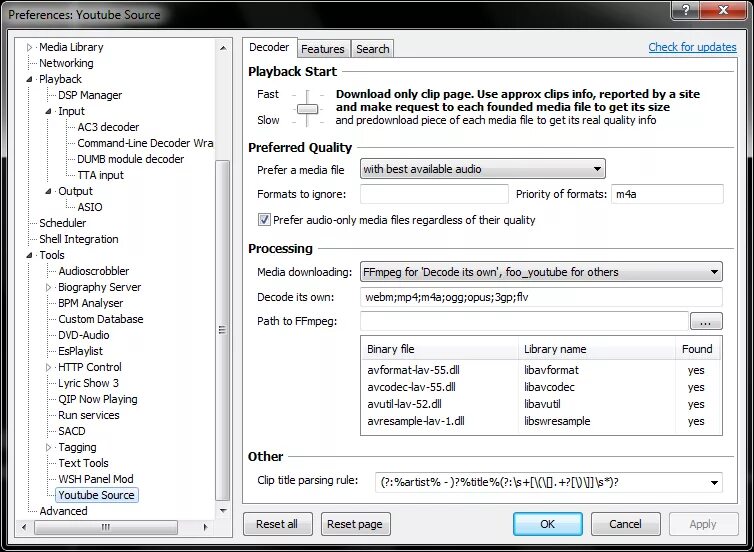Select the avutil-lav-52.dll row
The image size is (754, 552).
point(541,404)
